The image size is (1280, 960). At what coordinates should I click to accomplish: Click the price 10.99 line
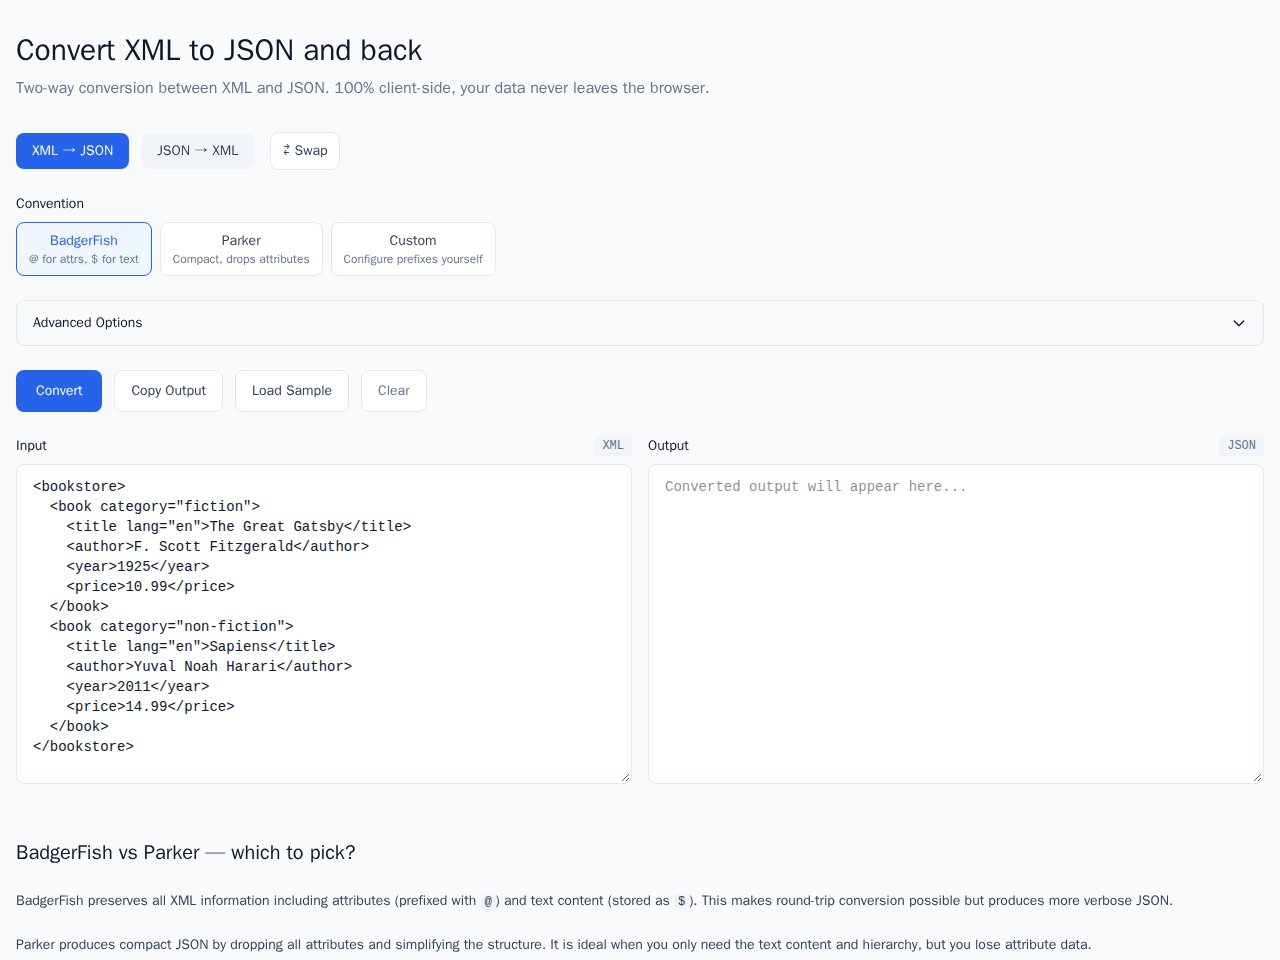(150, 586)
